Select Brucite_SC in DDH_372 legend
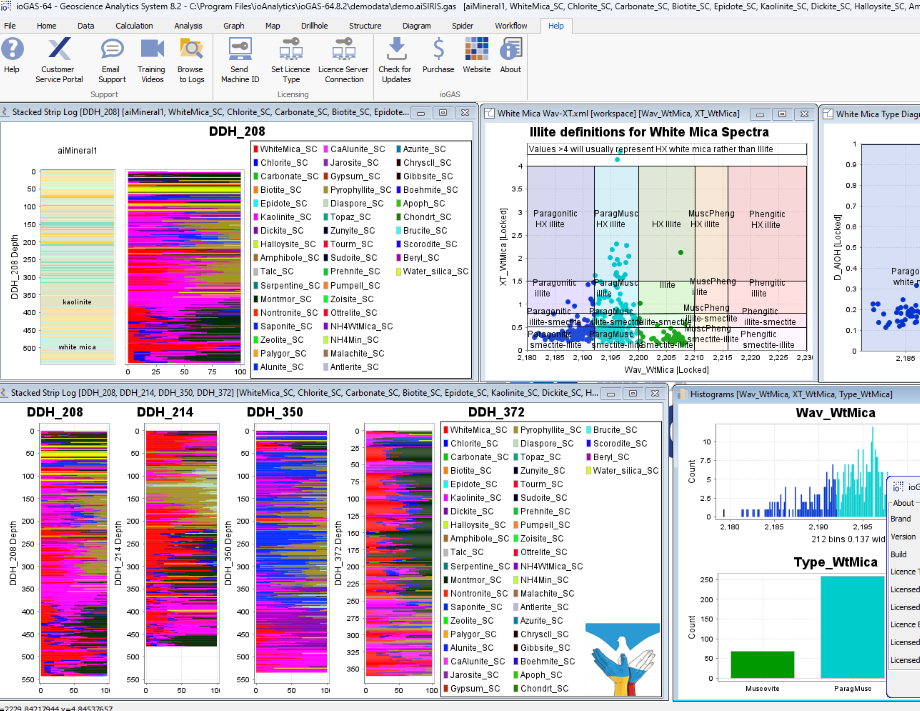 click(611, 430)
